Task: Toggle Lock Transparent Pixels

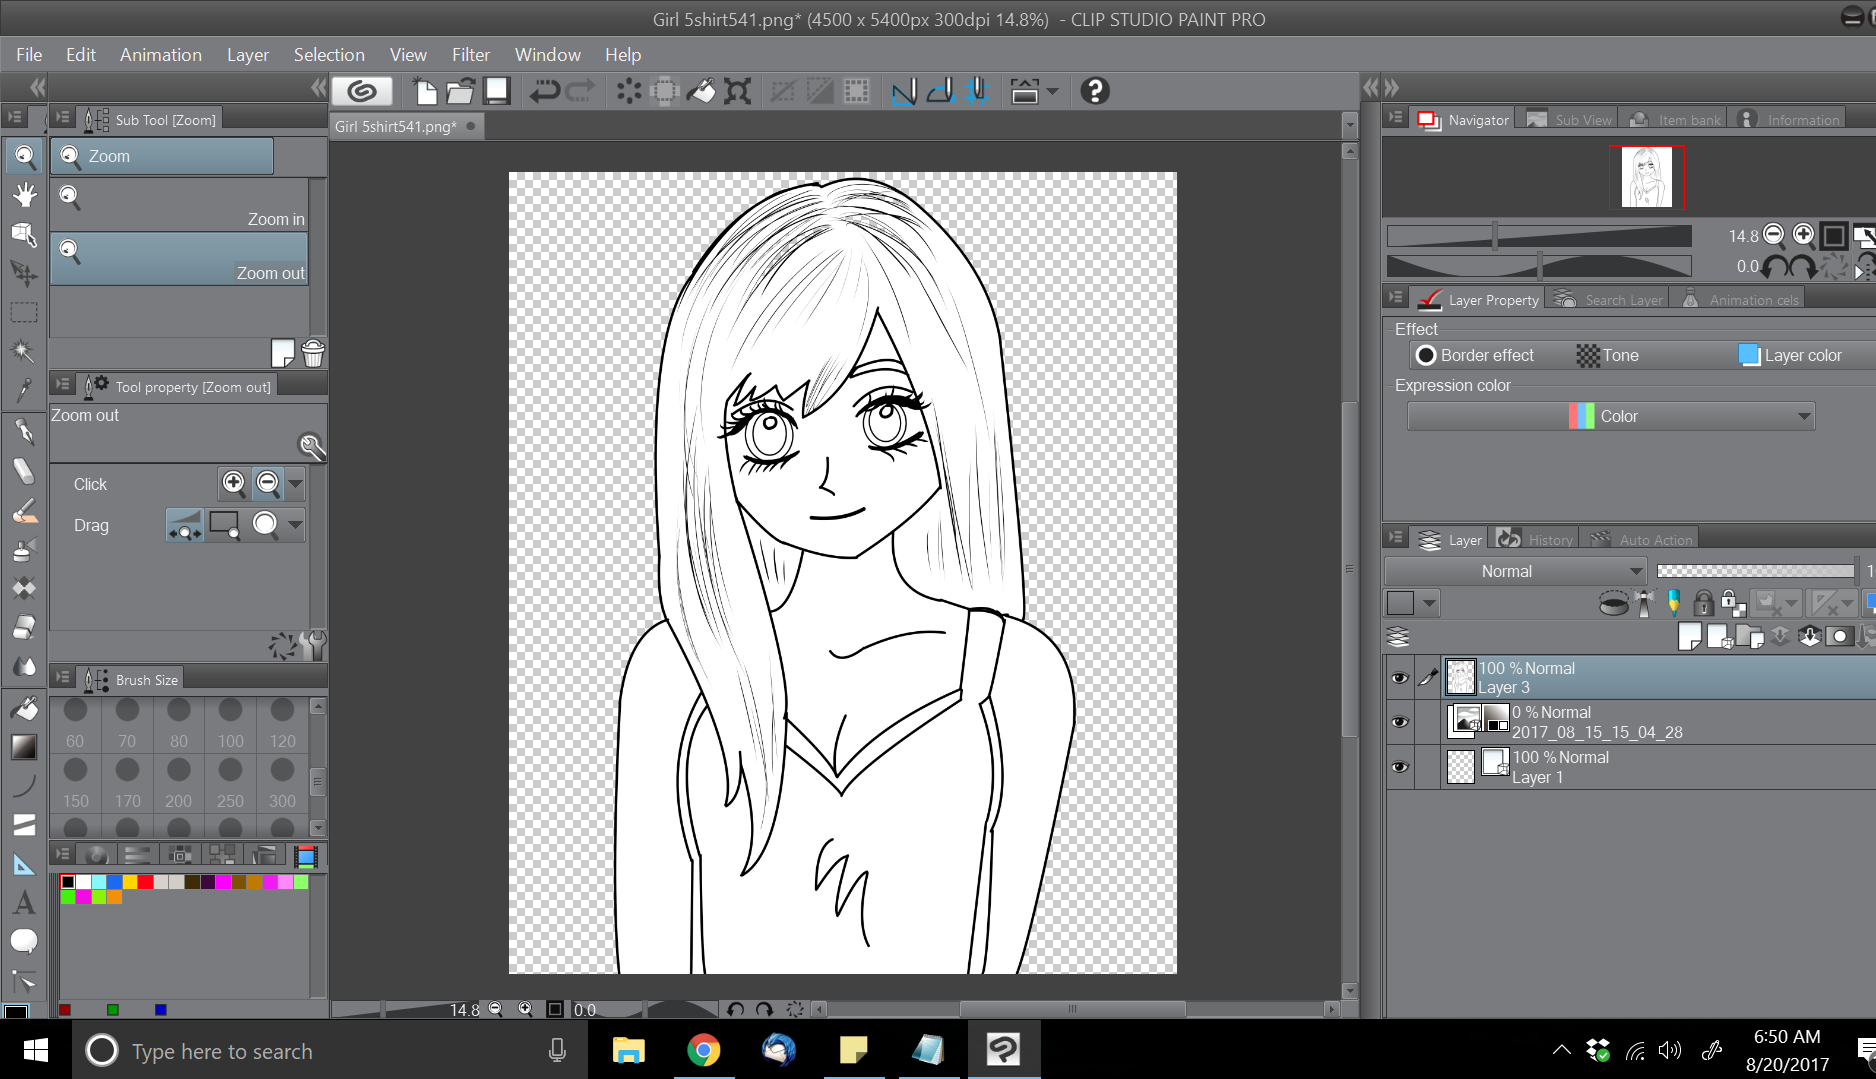Action: [1733, 603]
